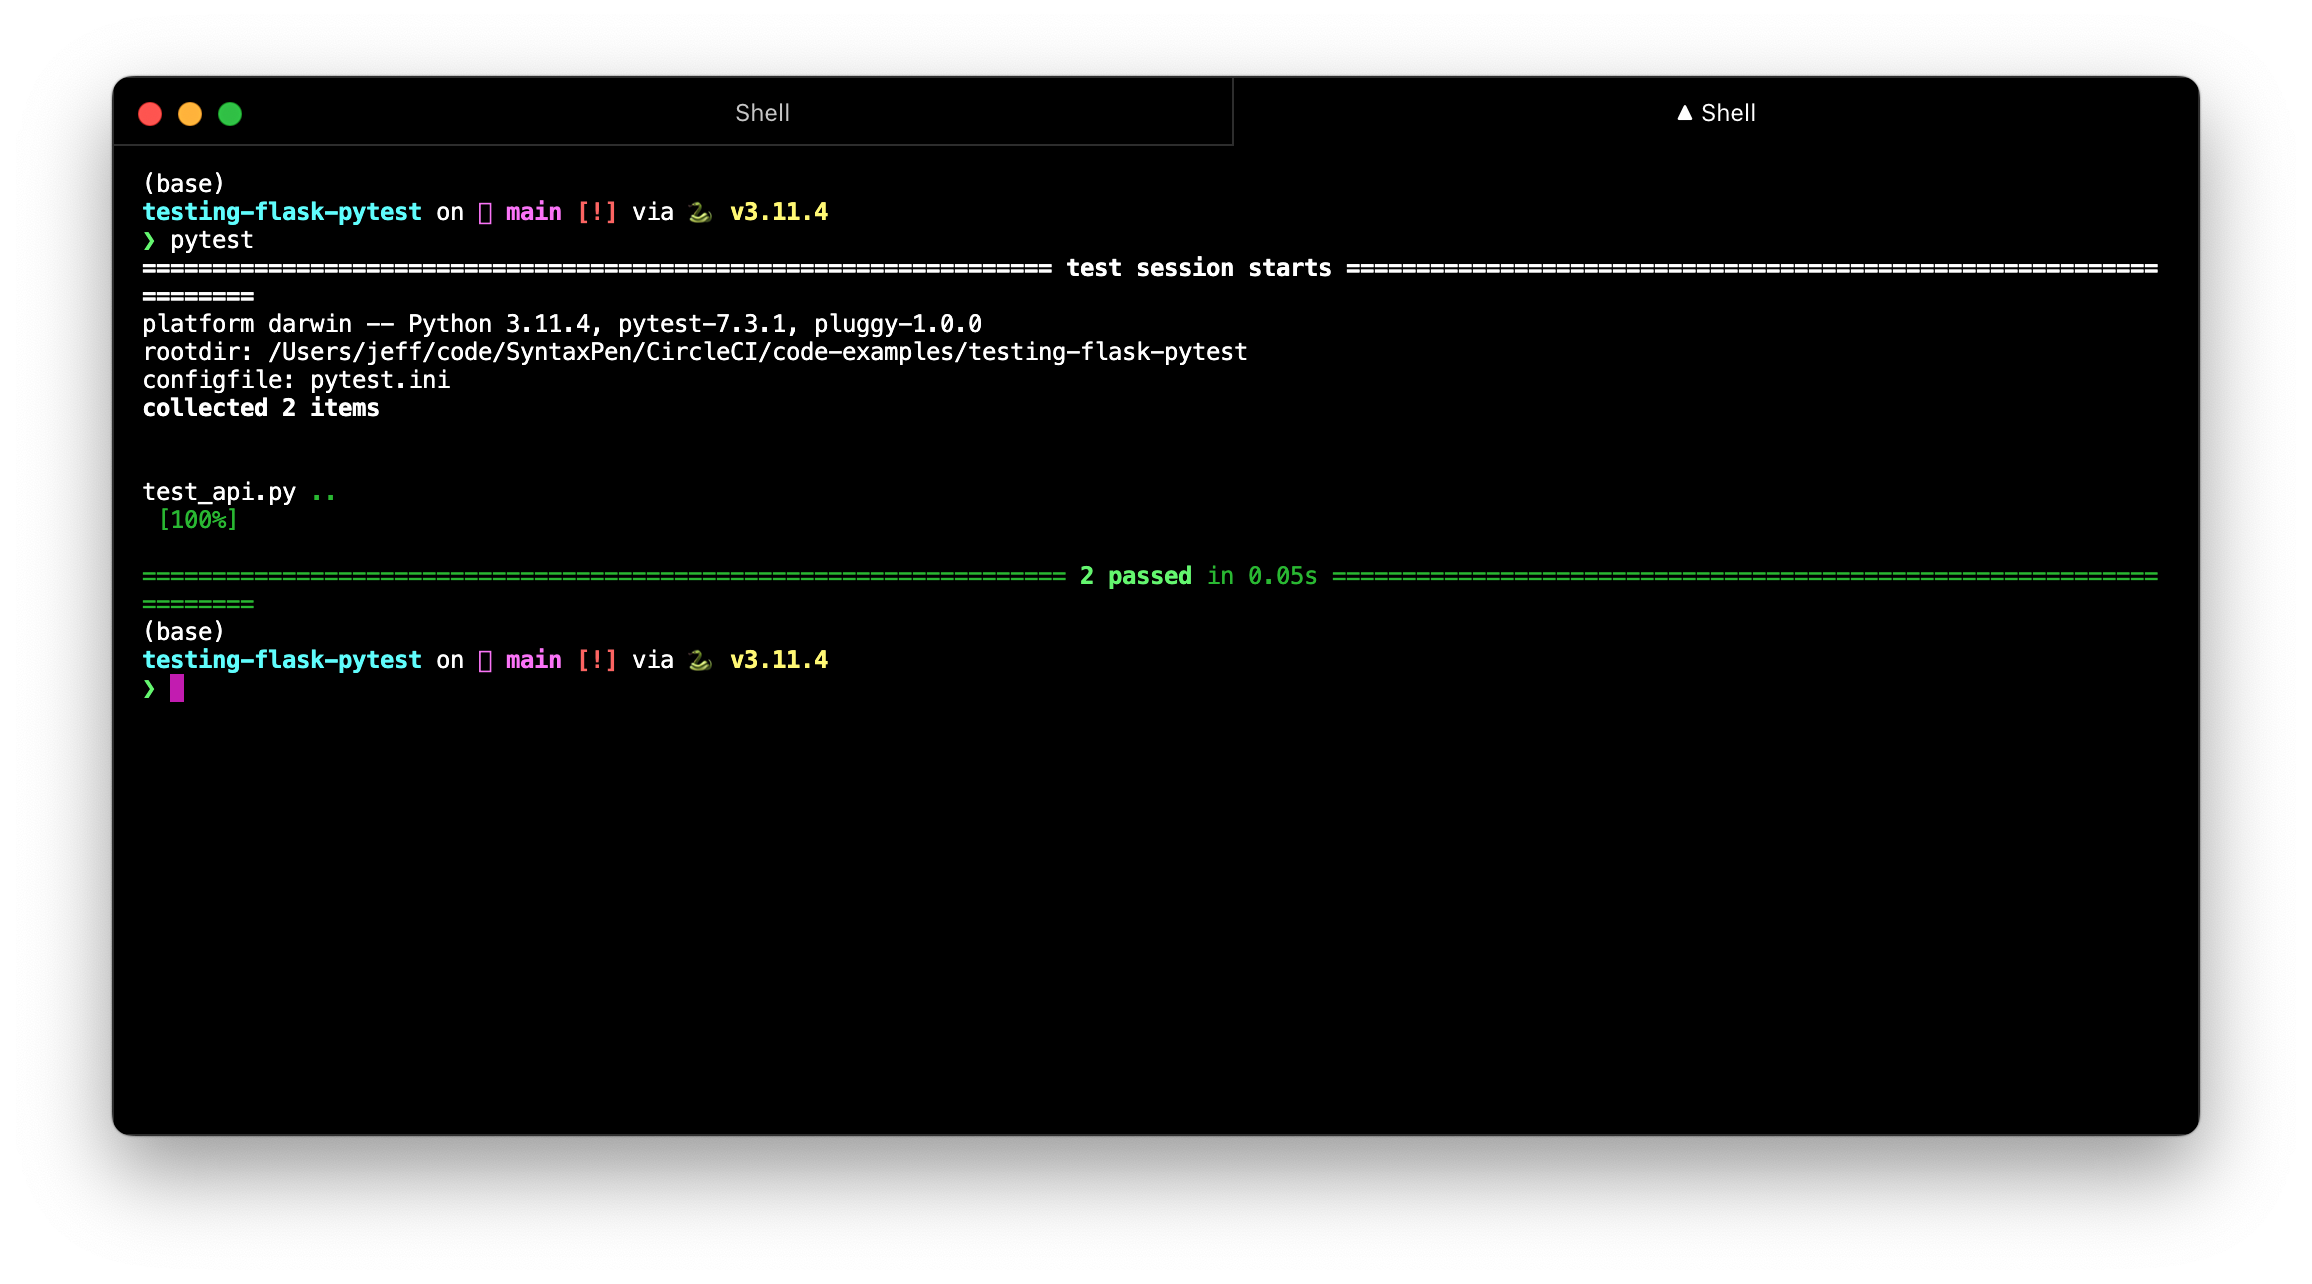Image resolution: width=2312 pixels, height=1284 pixels.
Task: Click the 'test session starts' header text
Action: click(1198, 268)
